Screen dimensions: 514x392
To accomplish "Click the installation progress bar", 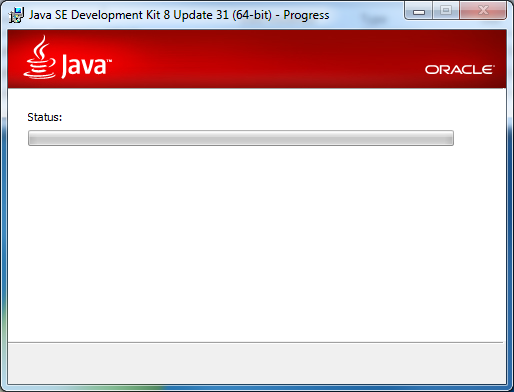I will click(x=241, y=138).
